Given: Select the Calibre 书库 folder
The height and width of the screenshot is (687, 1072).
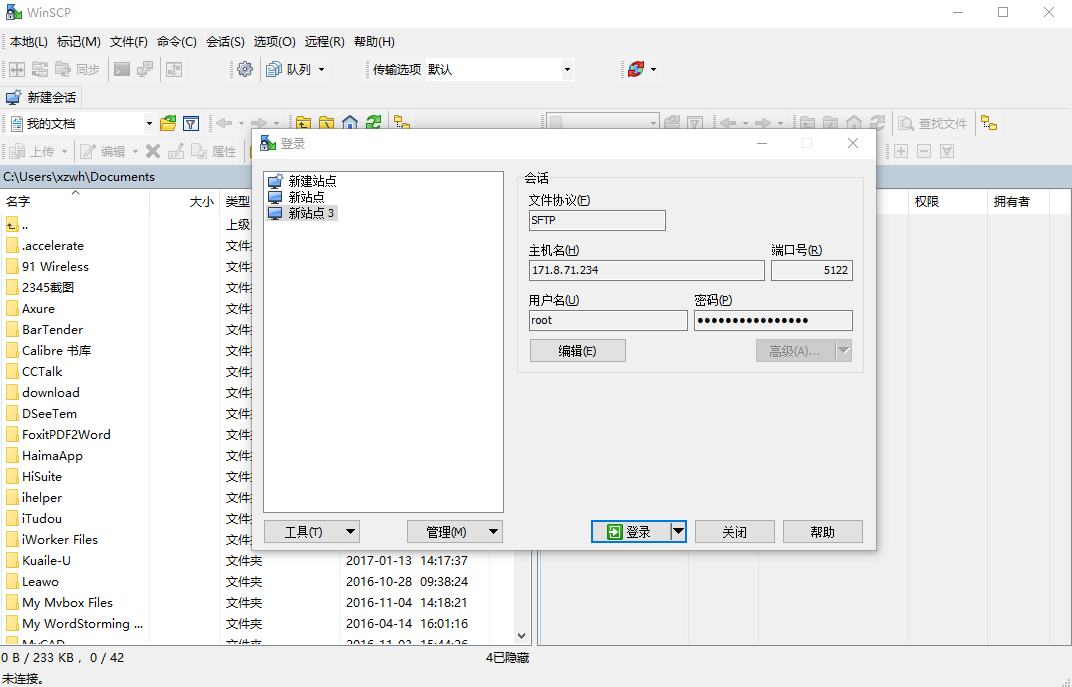Looking at the screenshot, I should point(57,351).
